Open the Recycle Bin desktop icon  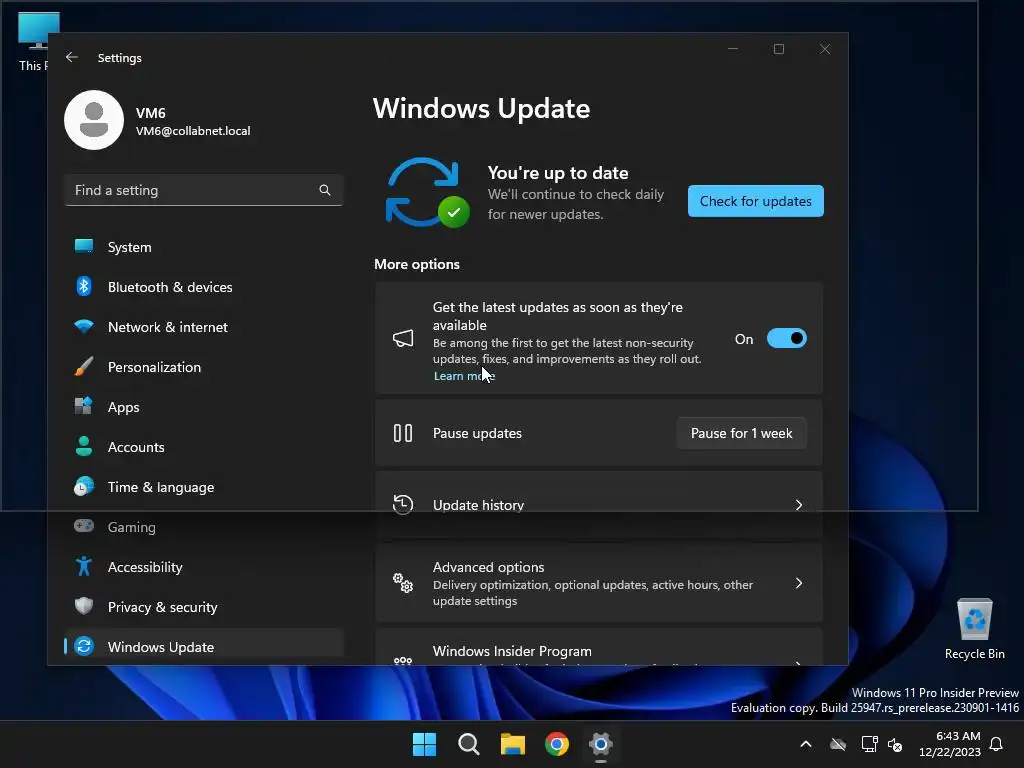click(974, 629)
